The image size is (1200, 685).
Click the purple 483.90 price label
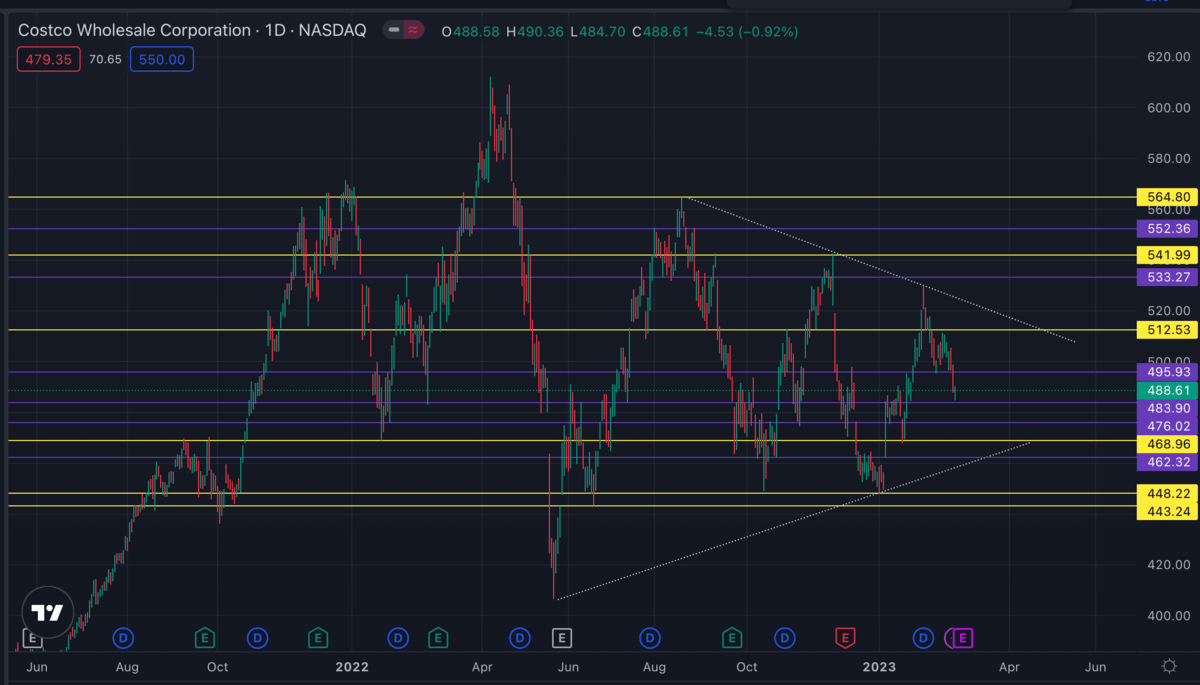1167,408
